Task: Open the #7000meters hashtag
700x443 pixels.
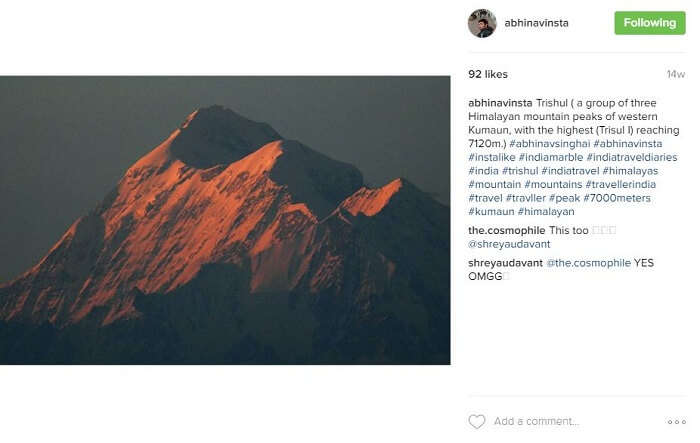Action: (617, 198)
